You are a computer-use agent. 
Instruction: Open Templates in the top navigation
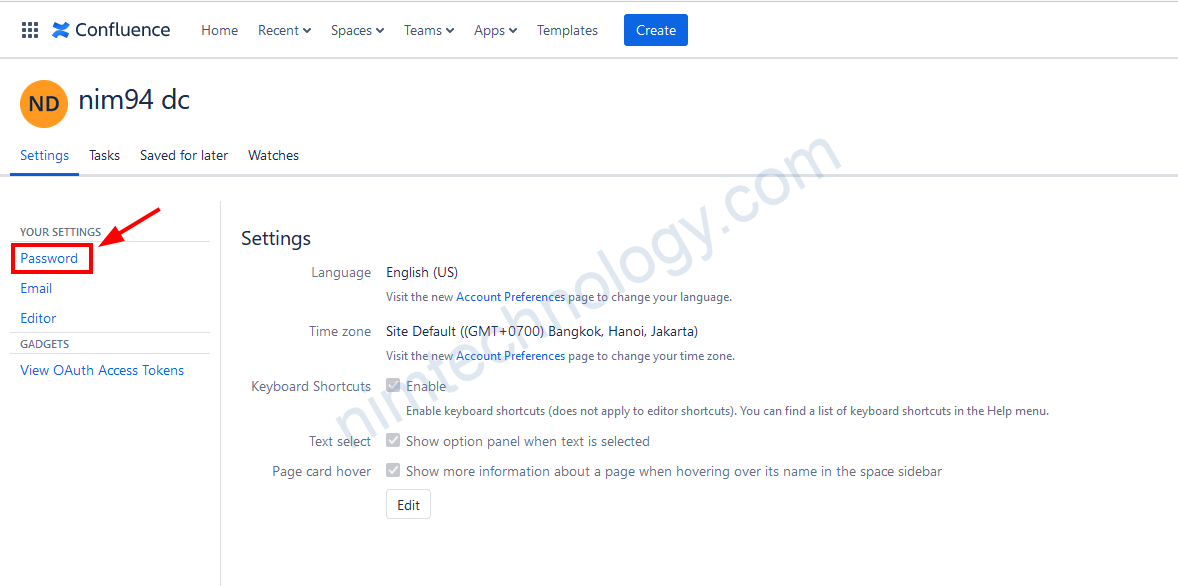567,30
